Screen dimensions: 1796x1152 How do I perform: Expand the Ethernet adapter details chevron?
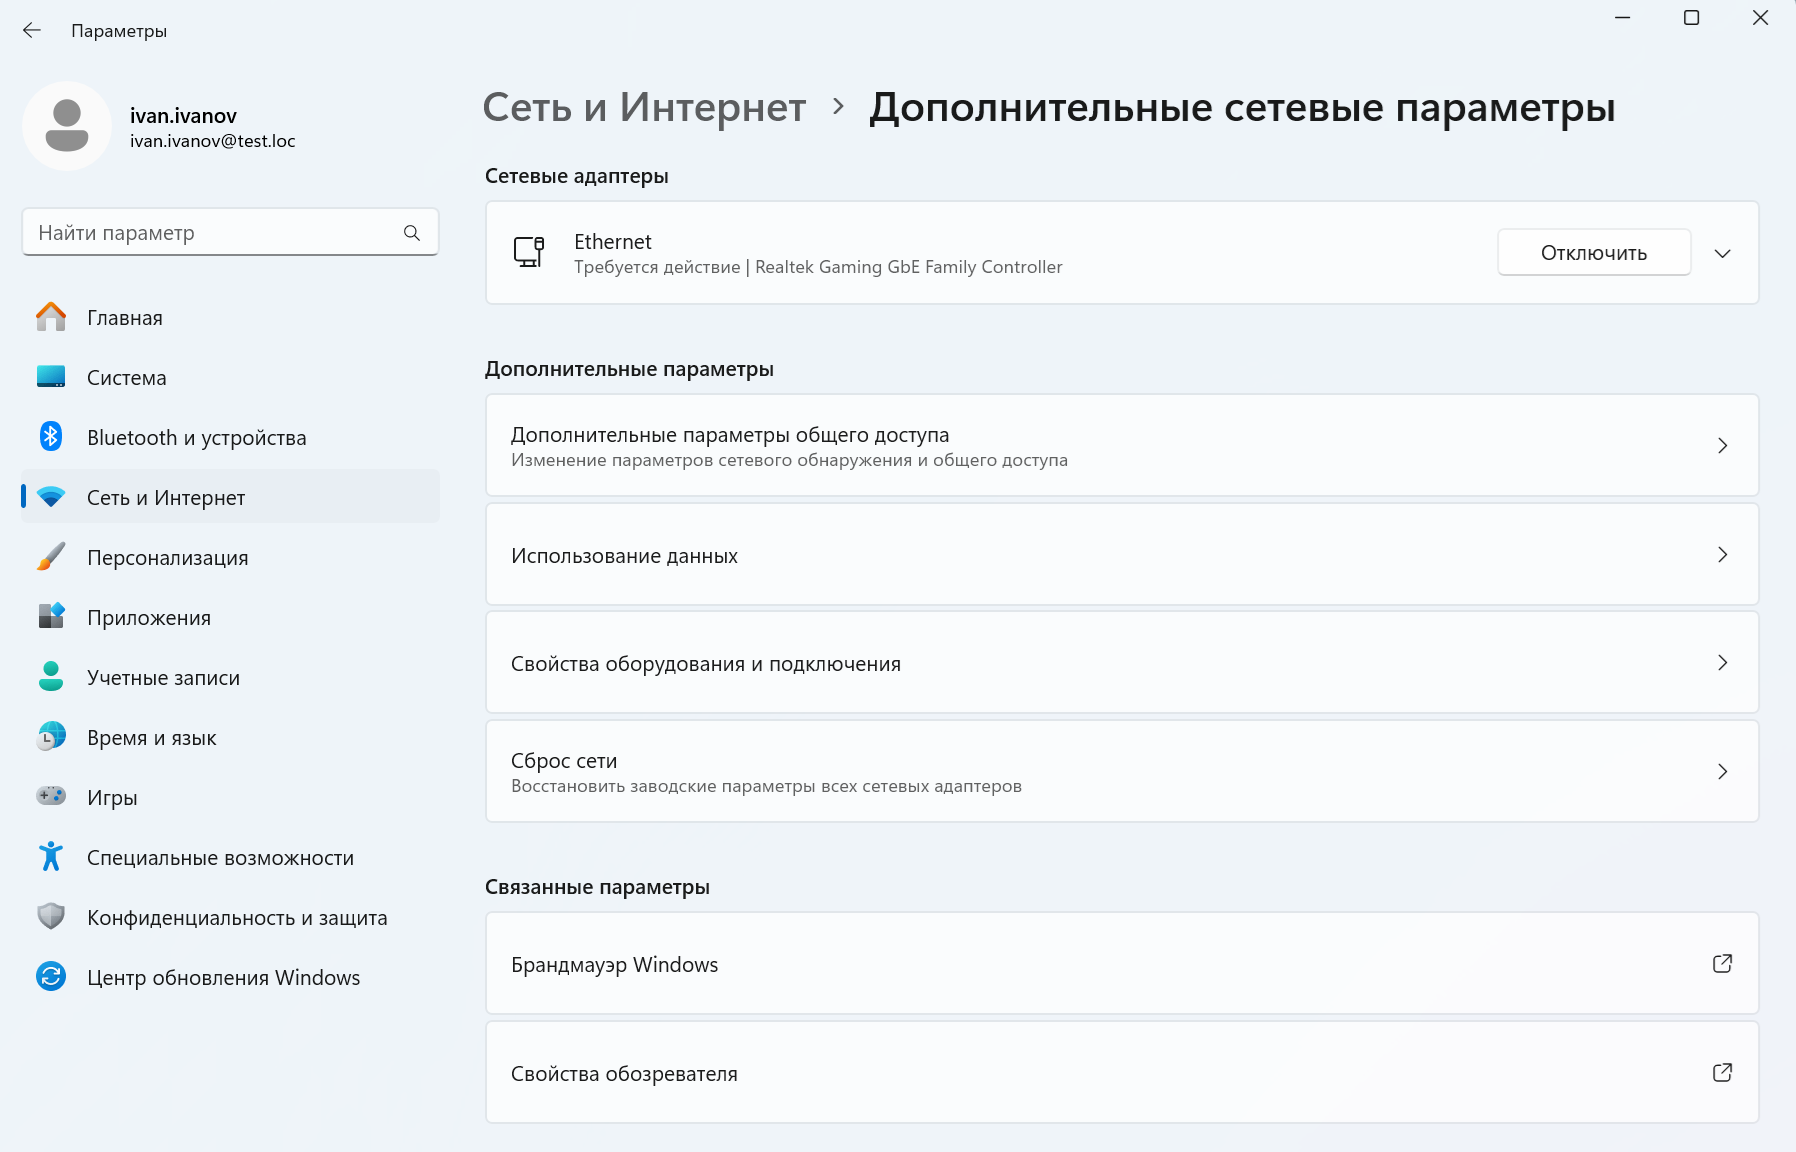tap(1722, 253)
